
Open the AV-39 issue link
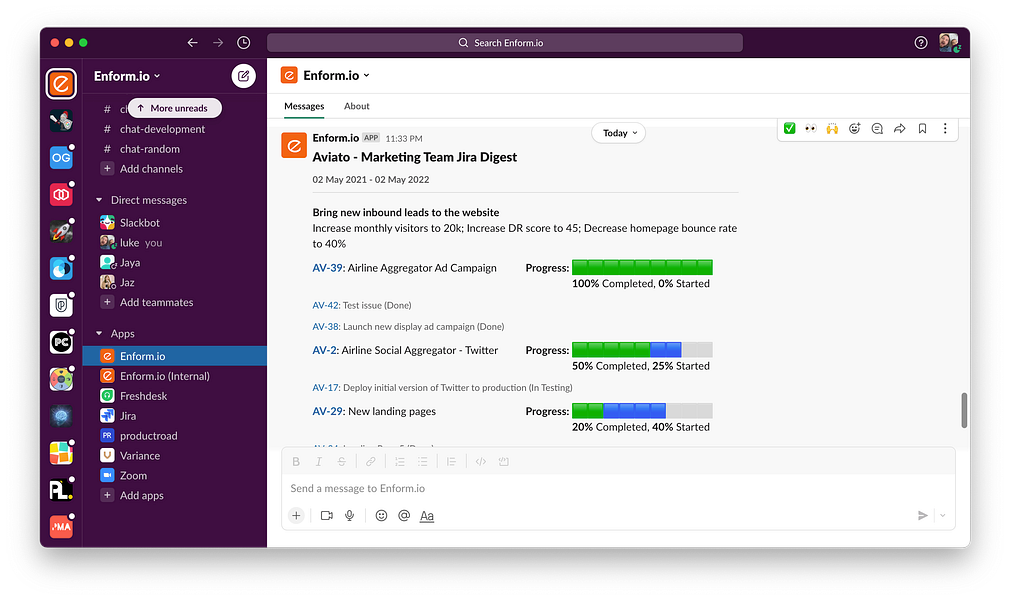327,268
